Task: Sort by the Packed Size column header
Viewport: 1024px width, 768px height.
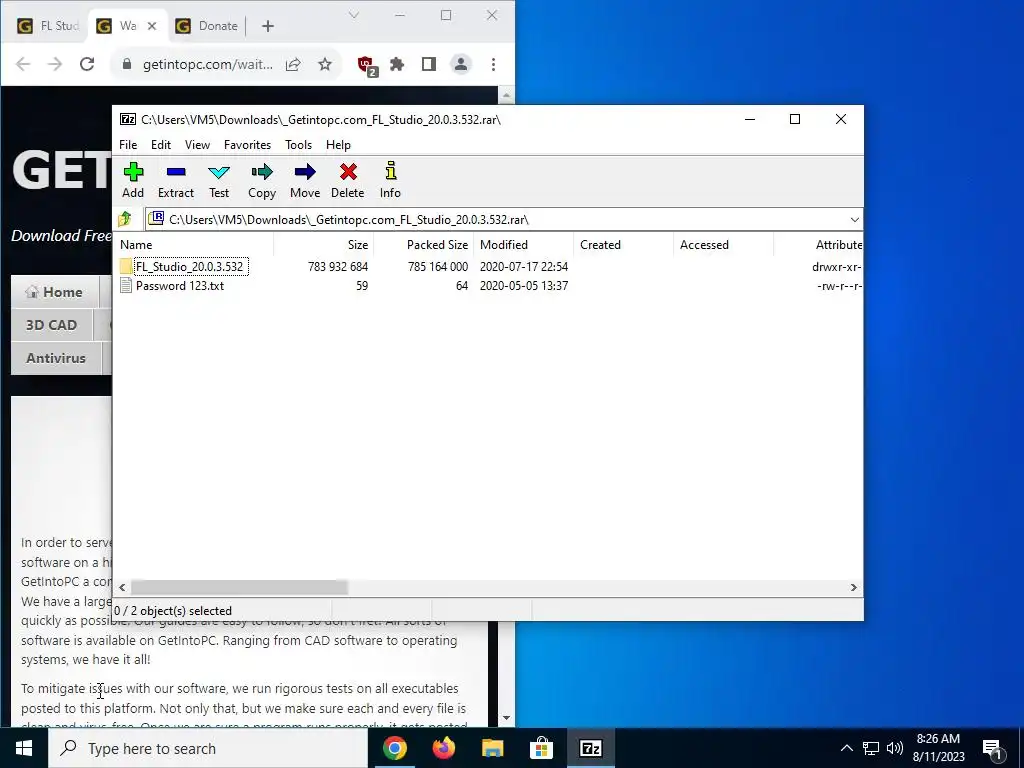Action: 424,245
